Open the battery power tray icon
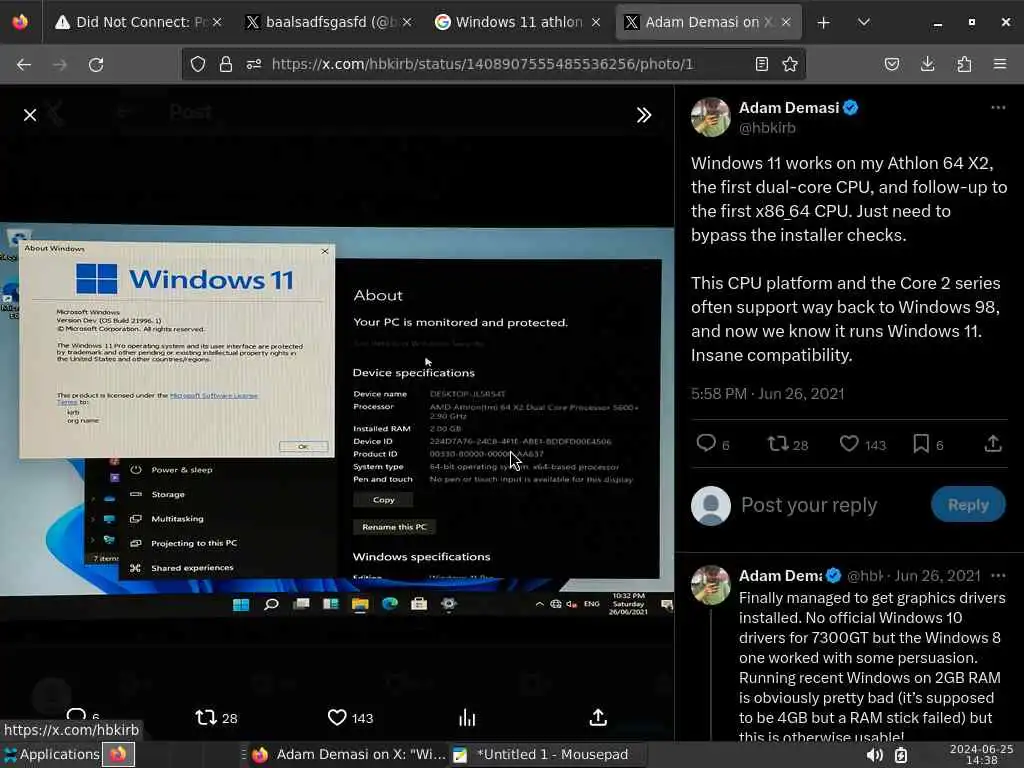Viewport: 1024px width, 768px height. click(901, 755)
